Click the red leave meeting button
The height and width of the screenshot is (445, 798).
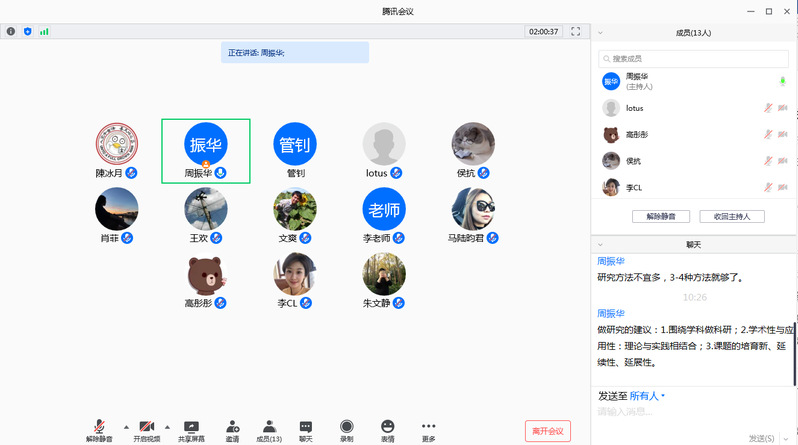548,431
